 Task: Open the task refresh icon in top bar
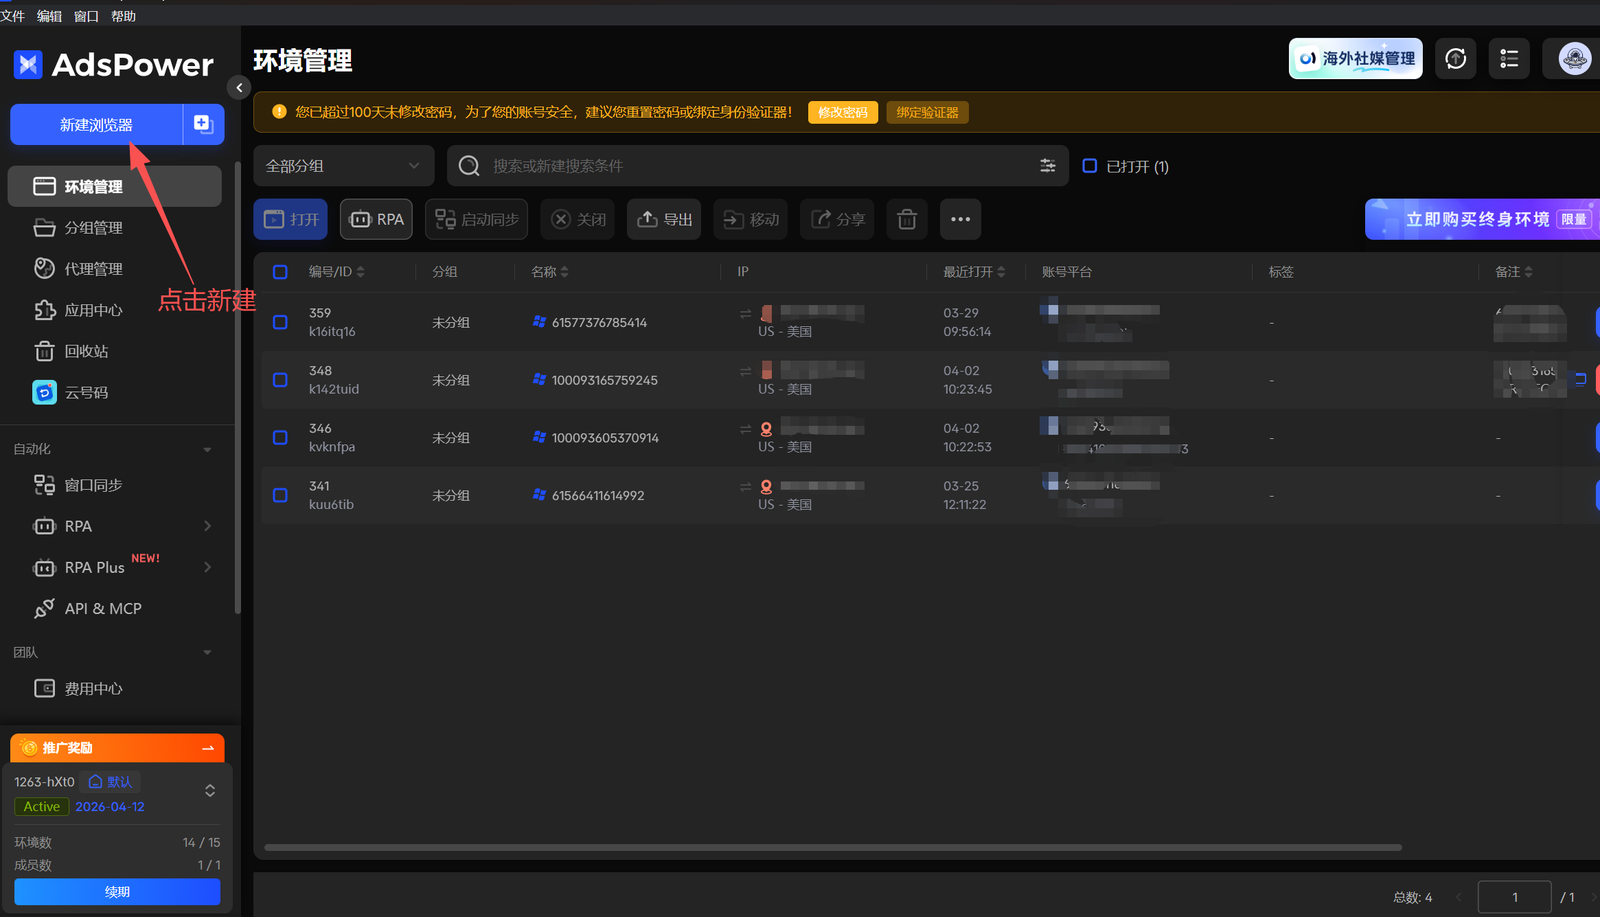point(1456,59)
